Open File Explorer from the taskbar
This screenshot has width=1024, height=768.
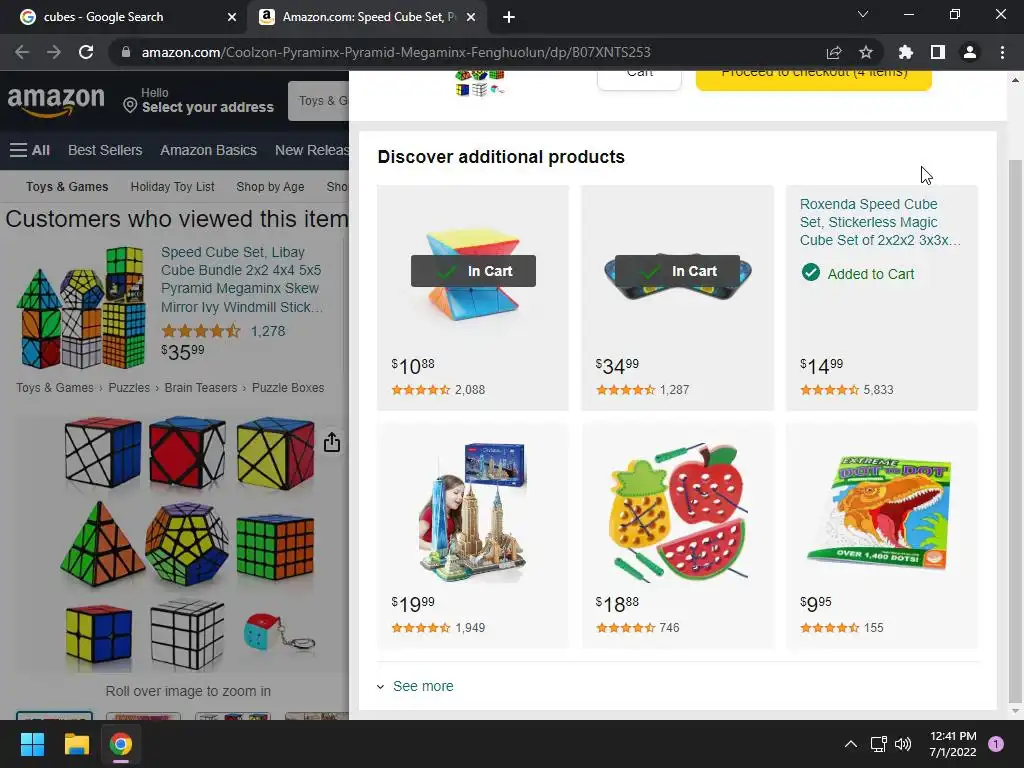coord(76,744)
